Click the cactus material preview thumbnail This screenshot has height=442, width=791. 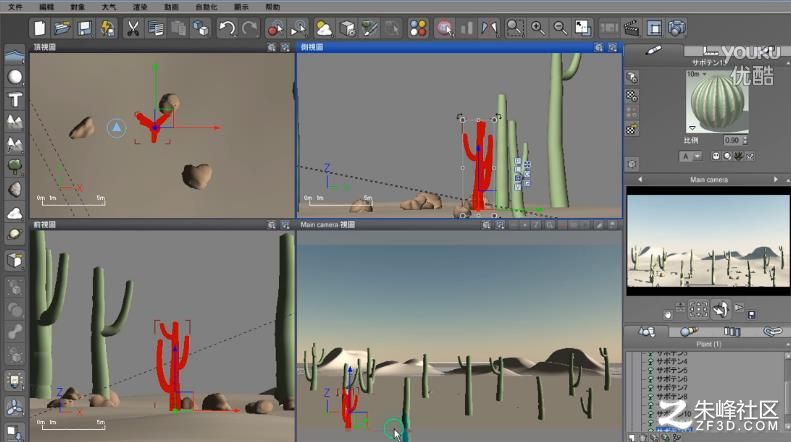tap(717, 102)
